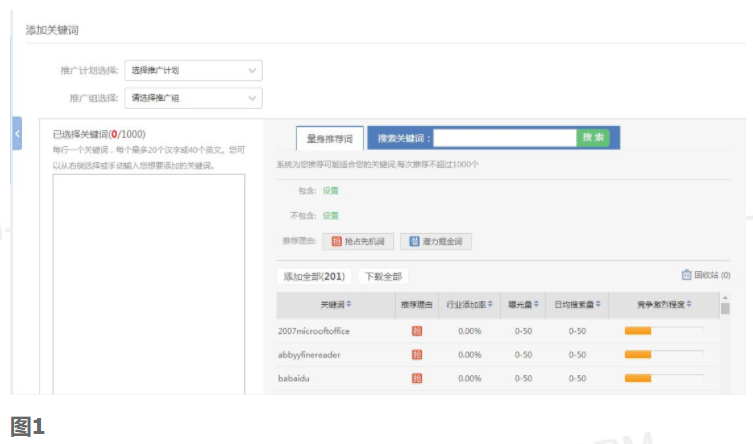753x444 pixels.
Task: Click the table scrollbar up arrow
Action: [x=725, y=298]
